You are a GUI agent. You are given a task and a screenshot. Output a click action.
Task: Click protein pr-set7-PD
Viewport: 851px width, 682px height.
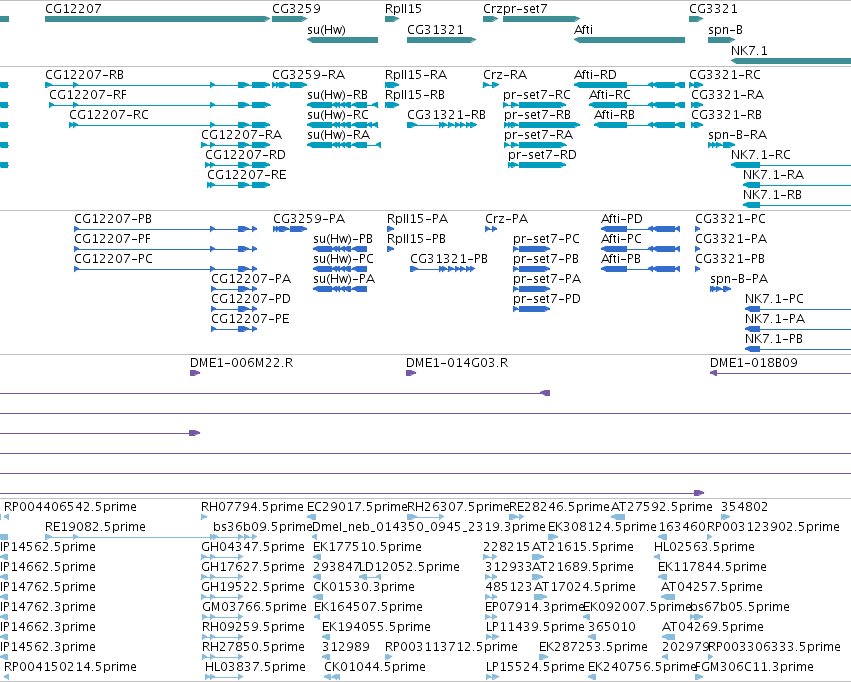547,299
